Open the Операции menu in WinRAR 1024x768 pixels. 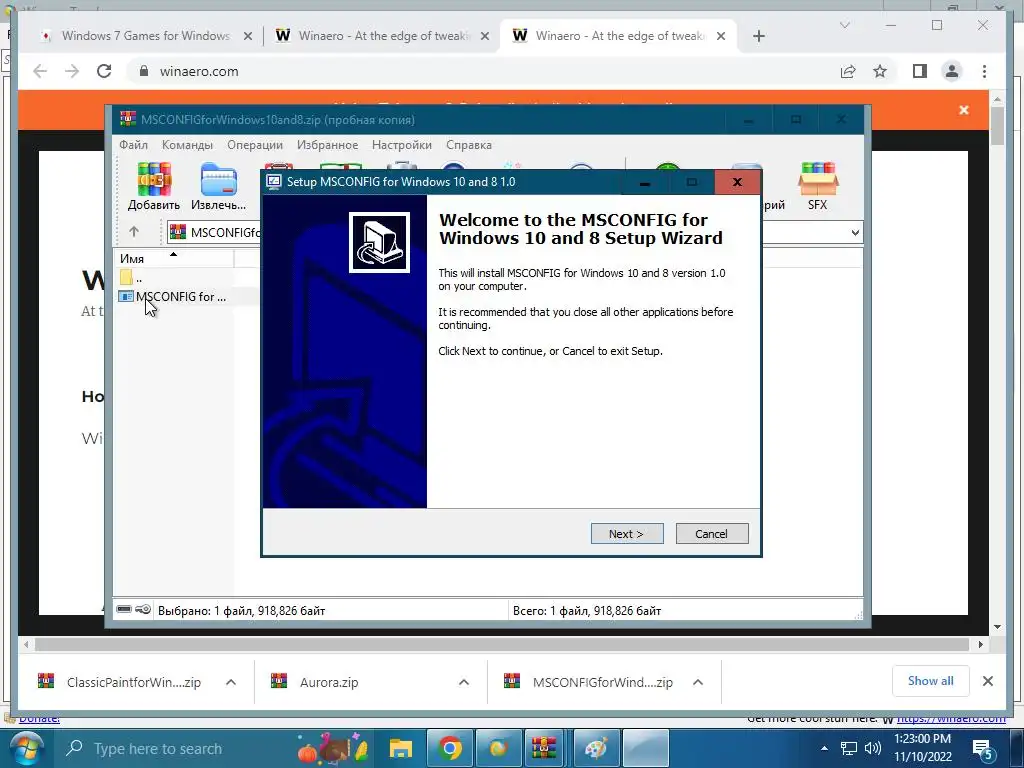255,145
